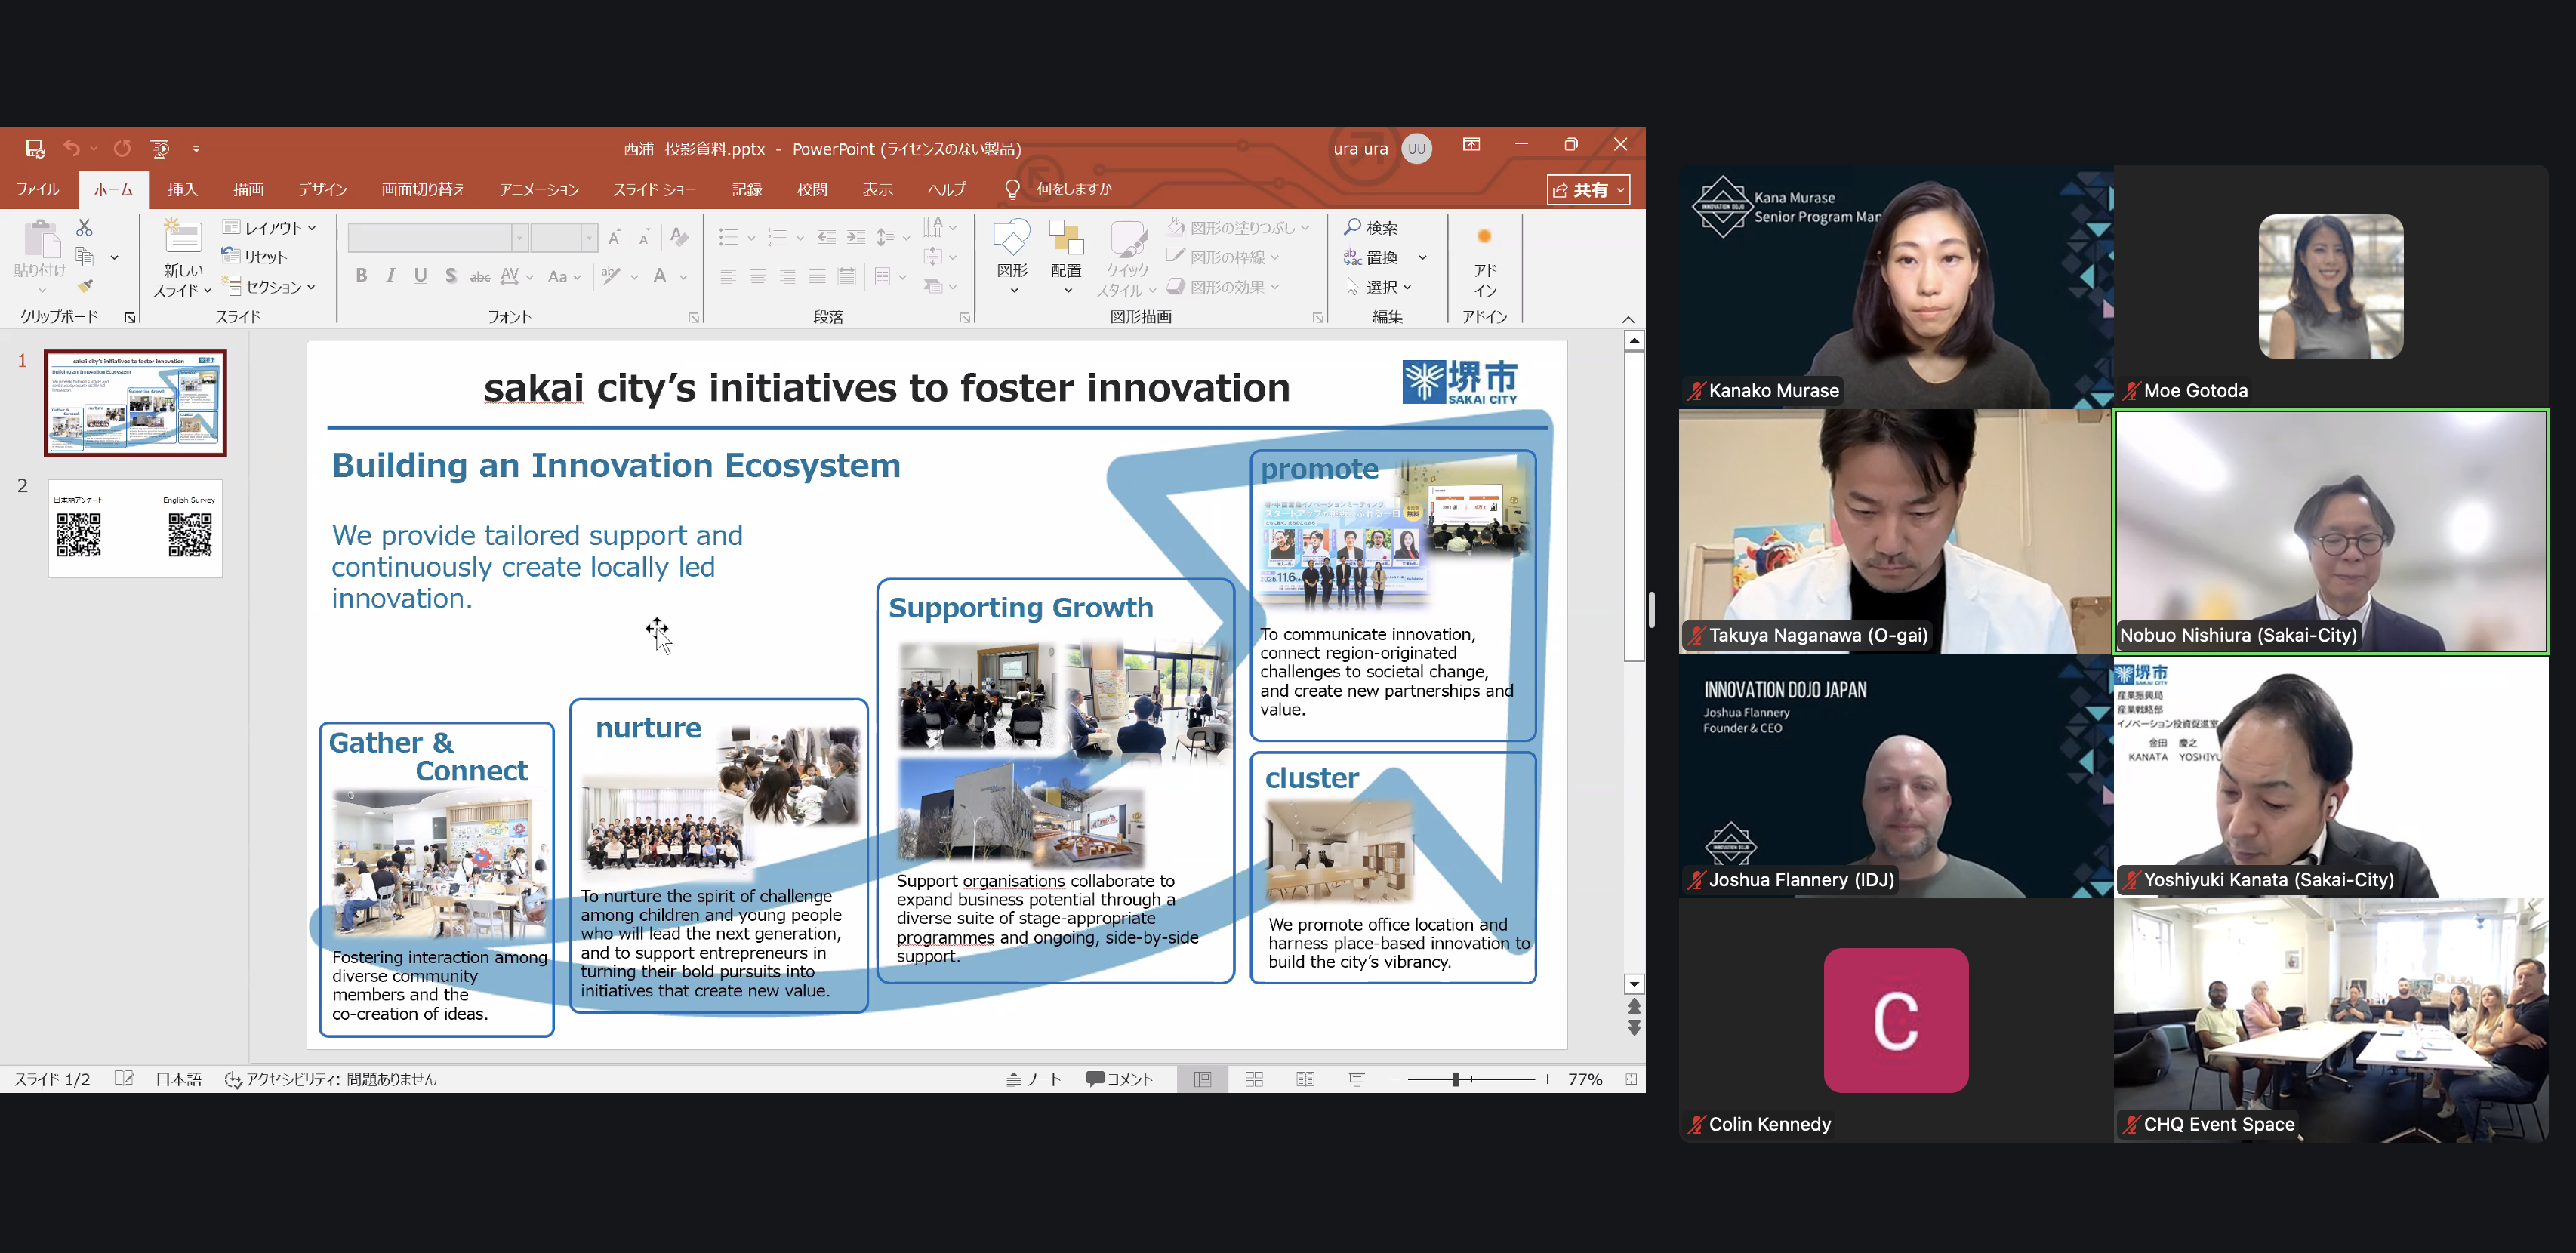The image size is (2576, 1253).
Task: Click the Reset slide button
Action: [x=256, y=257]
